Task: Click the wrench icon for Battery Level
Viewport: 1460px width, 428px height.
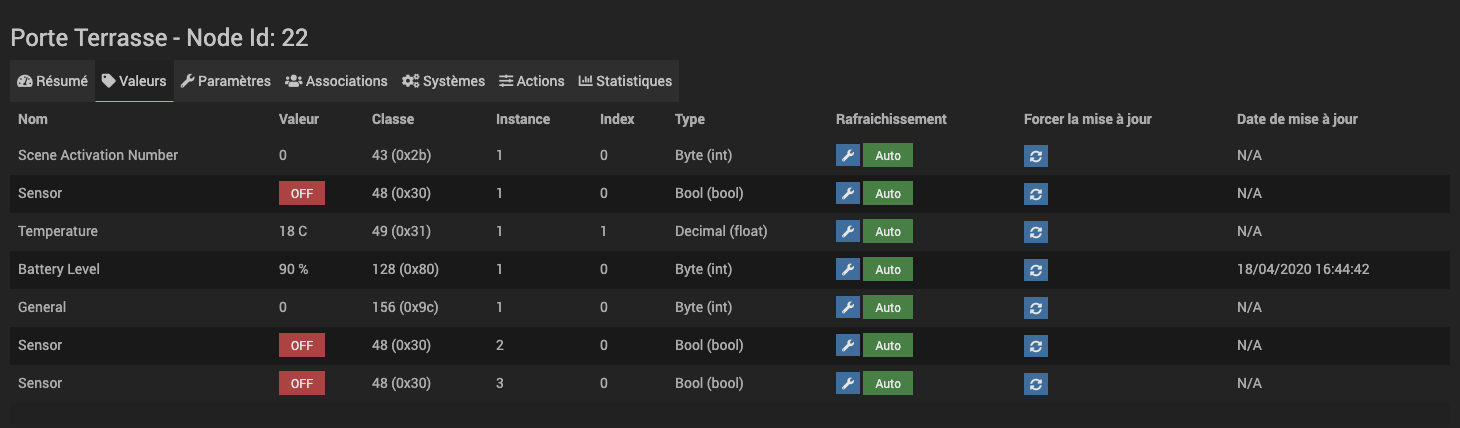Action: pos(848,270)
